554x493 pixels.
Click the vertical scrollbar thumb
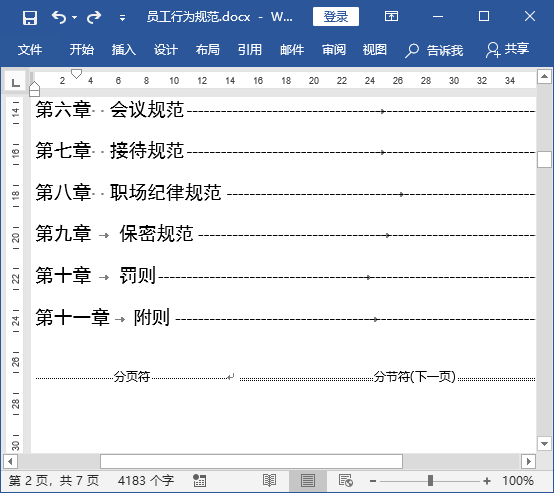pyautogui.click(x=544, y=159)
